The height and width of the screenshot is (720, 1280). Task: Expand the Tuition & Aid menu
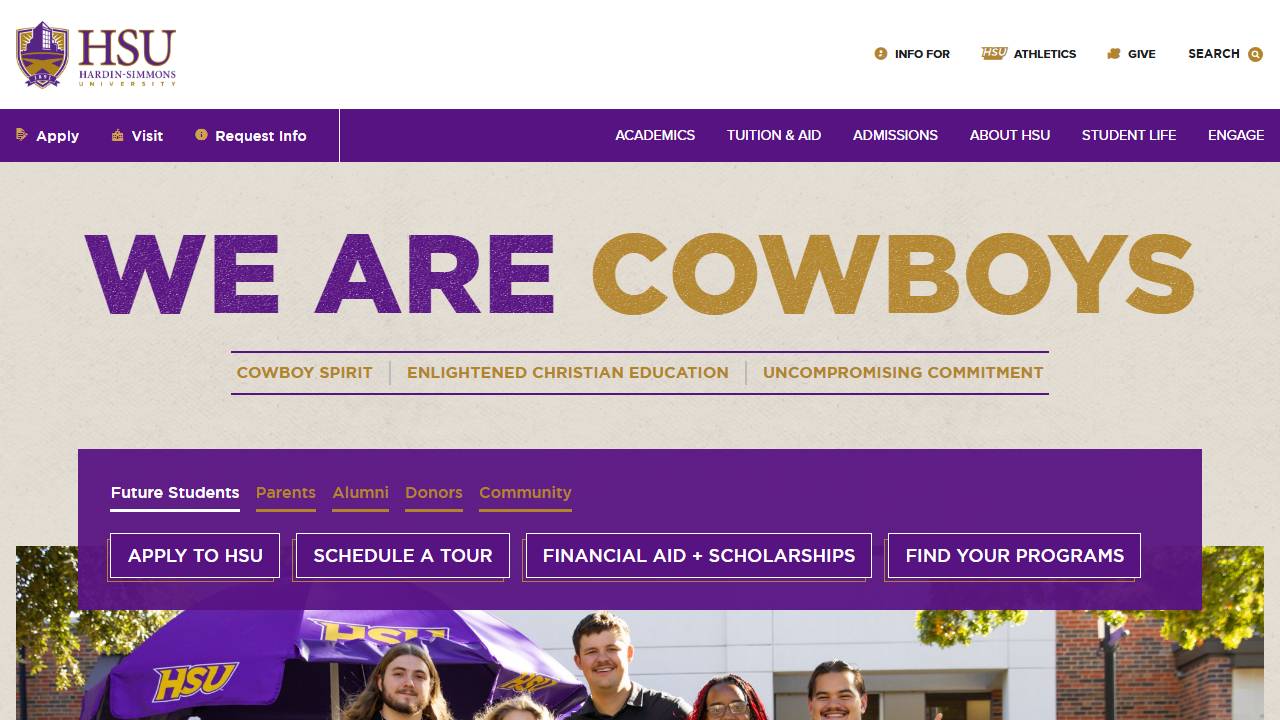pyautogui.click(x=774, y=135)
